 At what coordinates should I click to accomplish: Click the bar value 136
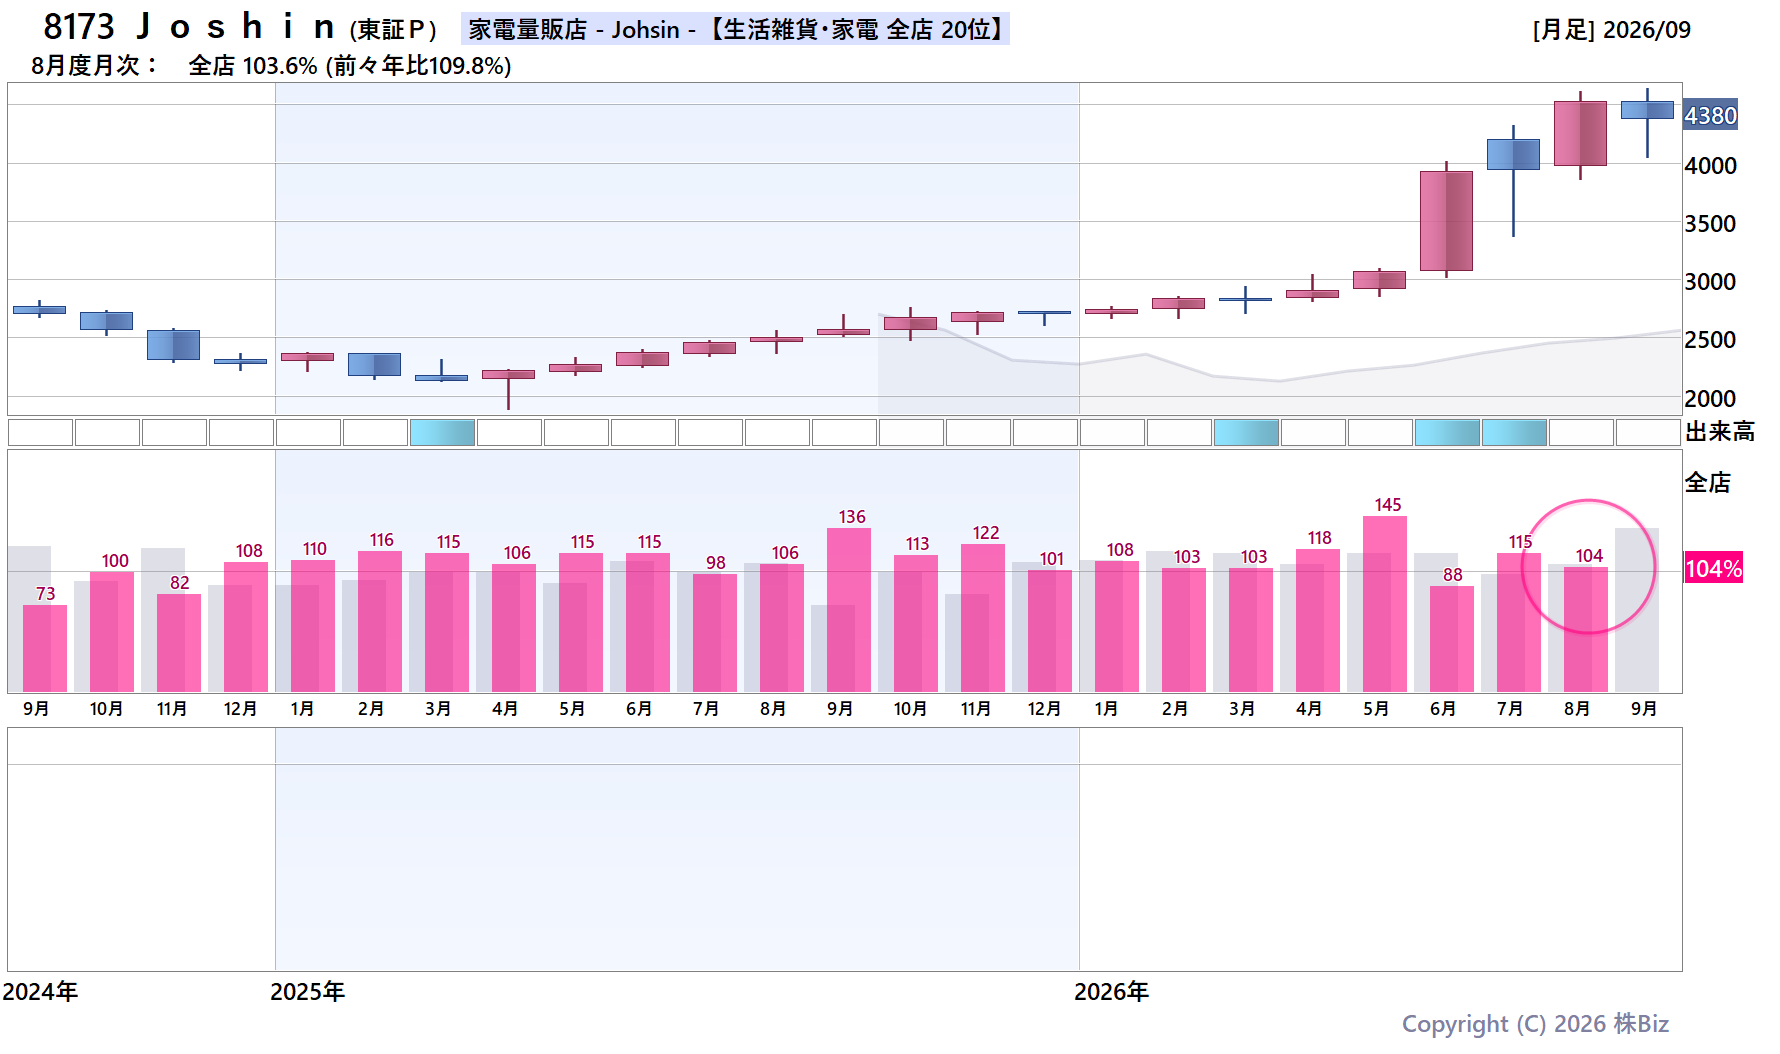click(852, 517)
